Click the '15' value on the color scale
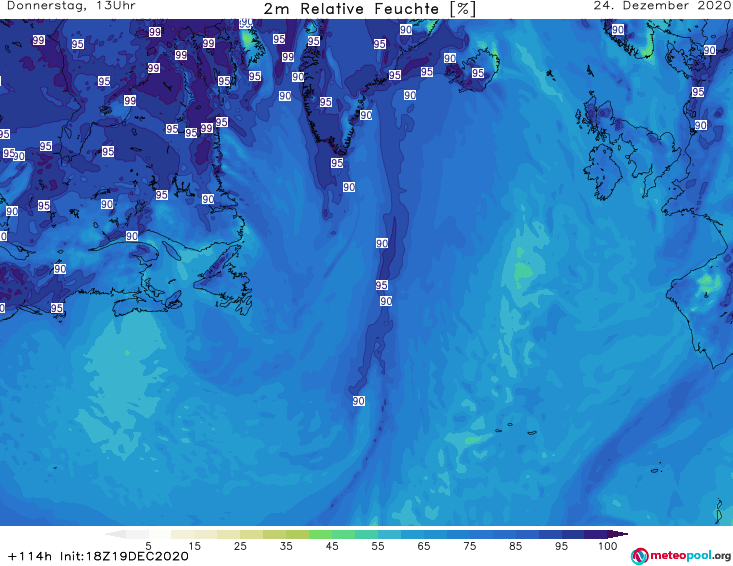This screenshot has height=566, width=733. pos(194,546)
